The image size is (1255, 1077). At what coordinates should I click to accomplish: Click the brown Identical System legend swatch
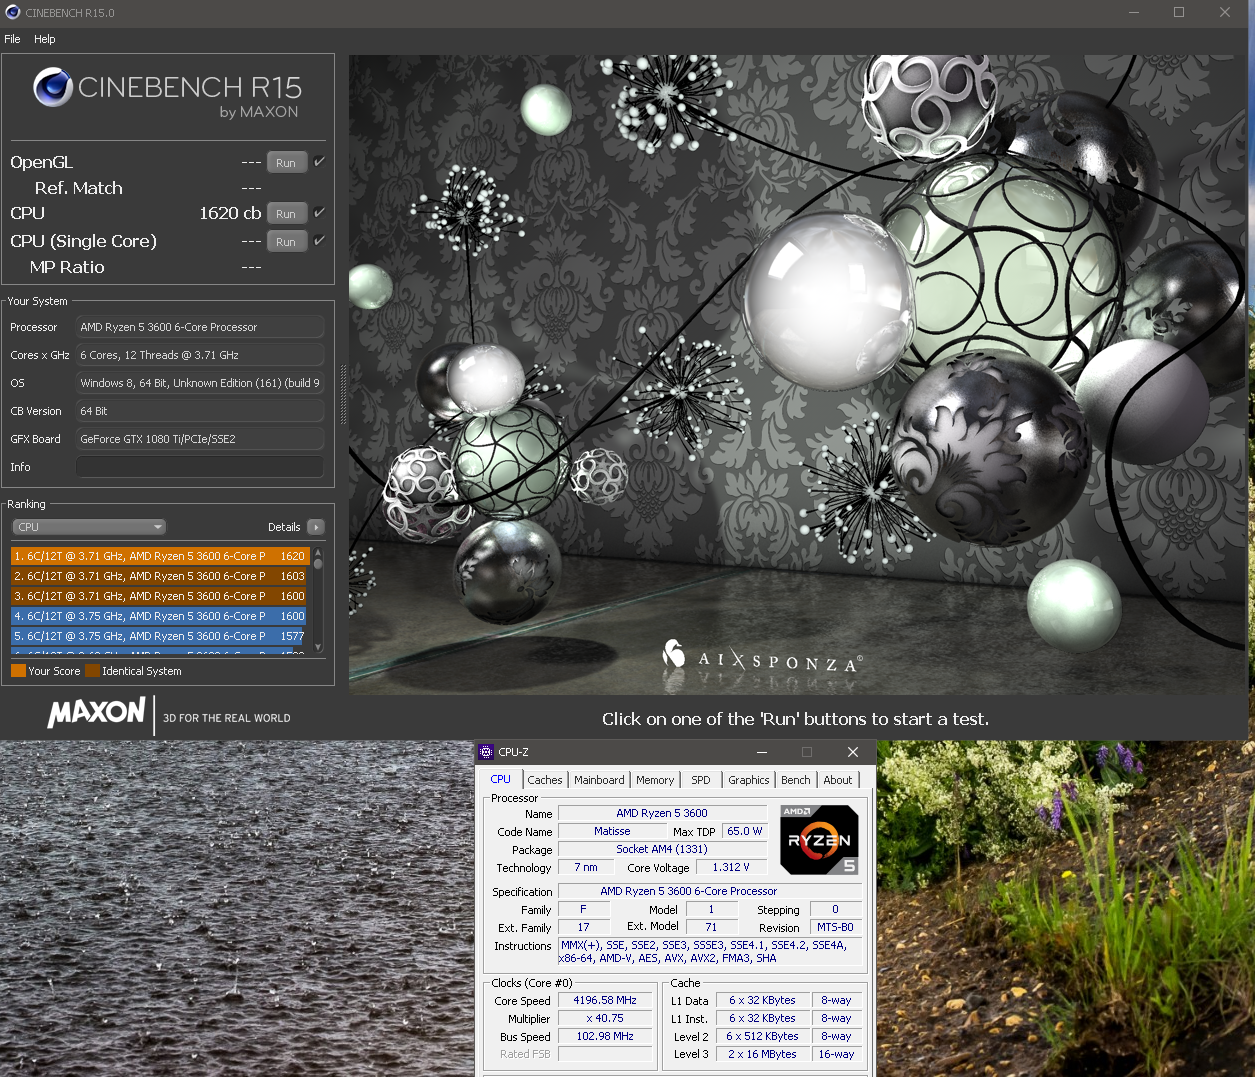92,671
